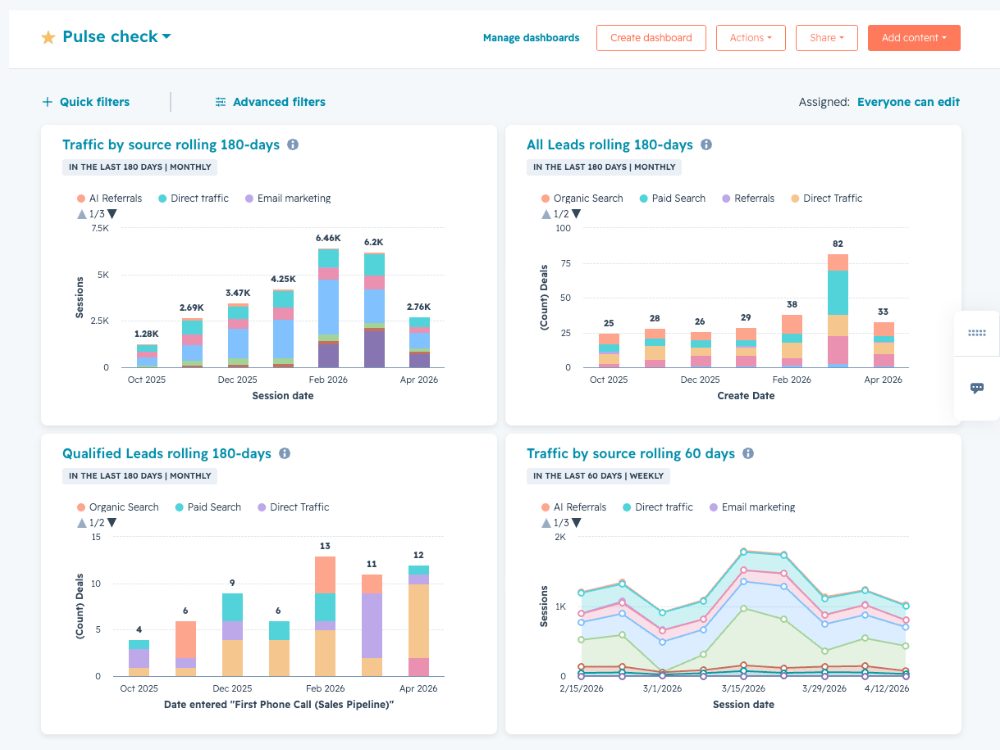The image size is (1000, 750).
Task: Toggle AI Referrals legend in Traffic 180-days chart
Action: click(109, 198)
